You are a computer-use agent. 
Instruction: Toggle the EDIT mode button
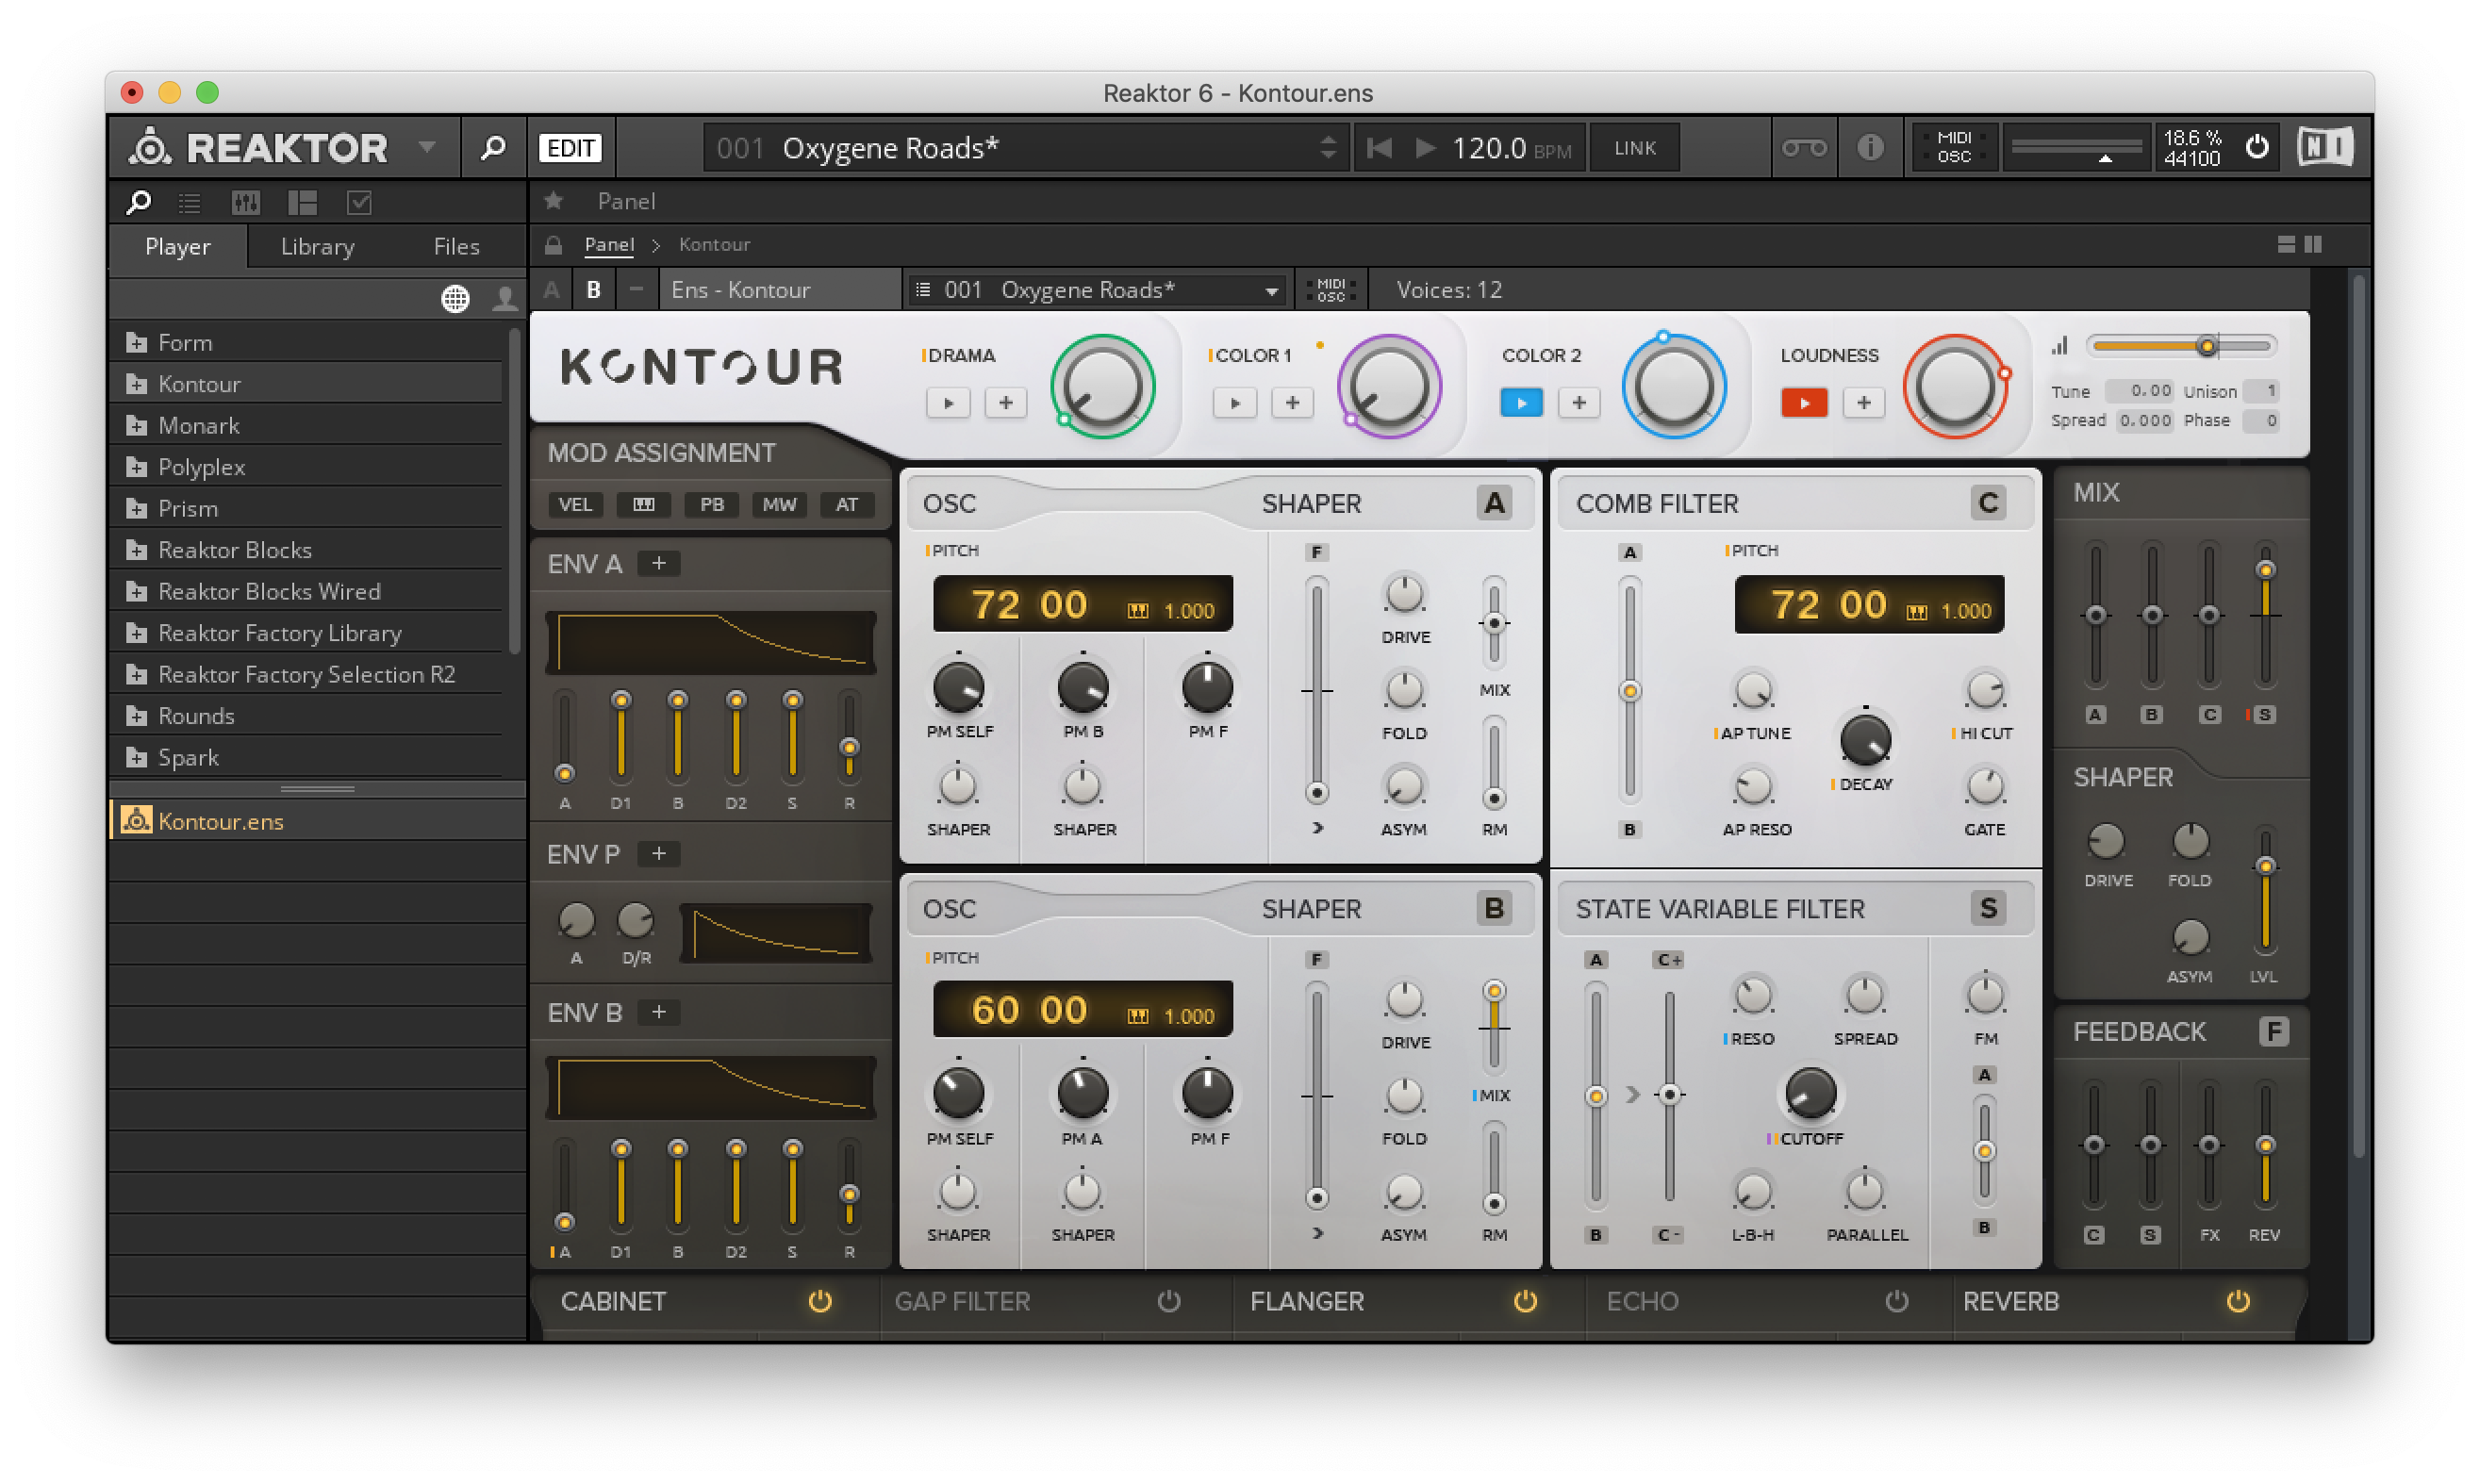[570, 148]
